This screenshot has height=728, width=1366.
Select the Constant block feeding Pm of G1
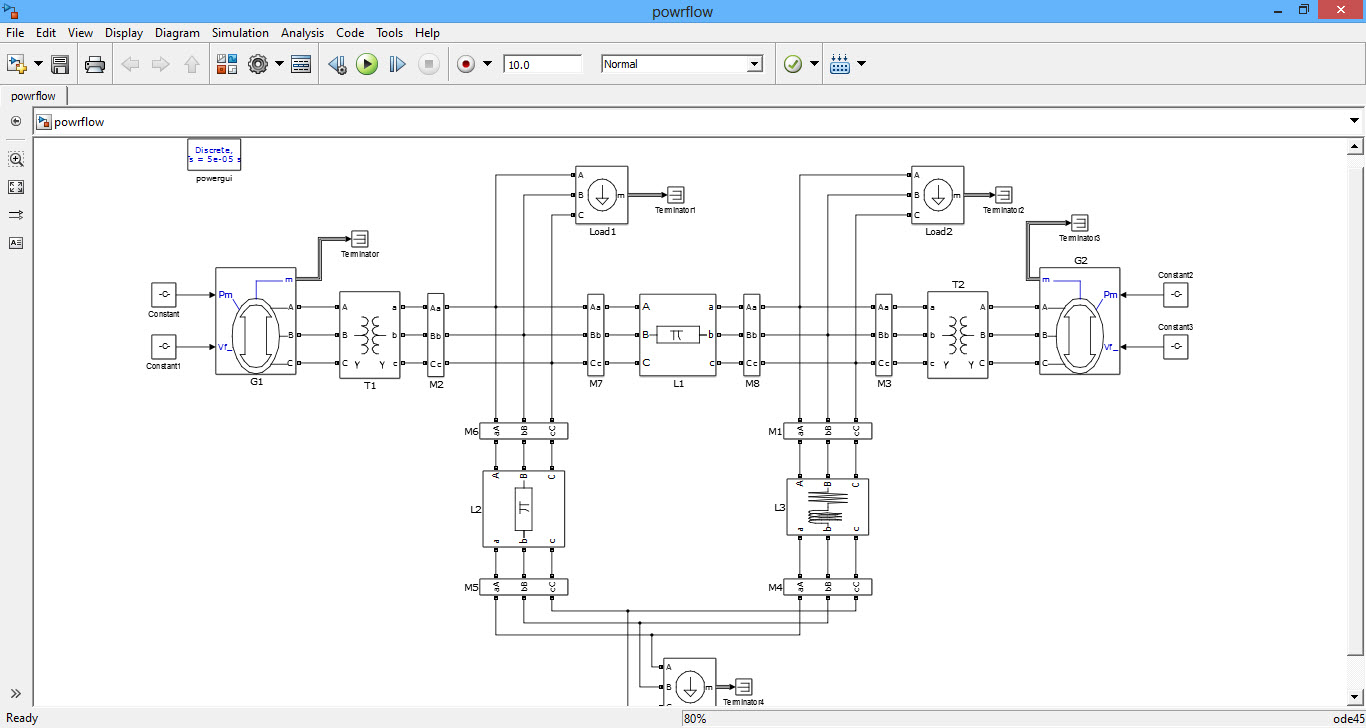point(164,295)
